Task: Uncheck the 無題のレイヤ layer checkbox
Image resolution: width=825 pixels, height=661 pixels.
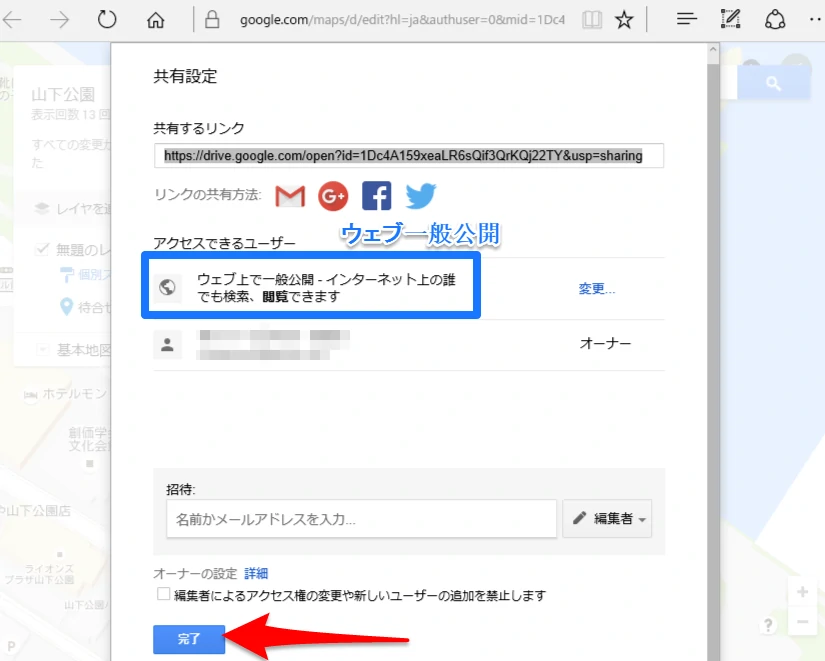Action: (42, 251)
